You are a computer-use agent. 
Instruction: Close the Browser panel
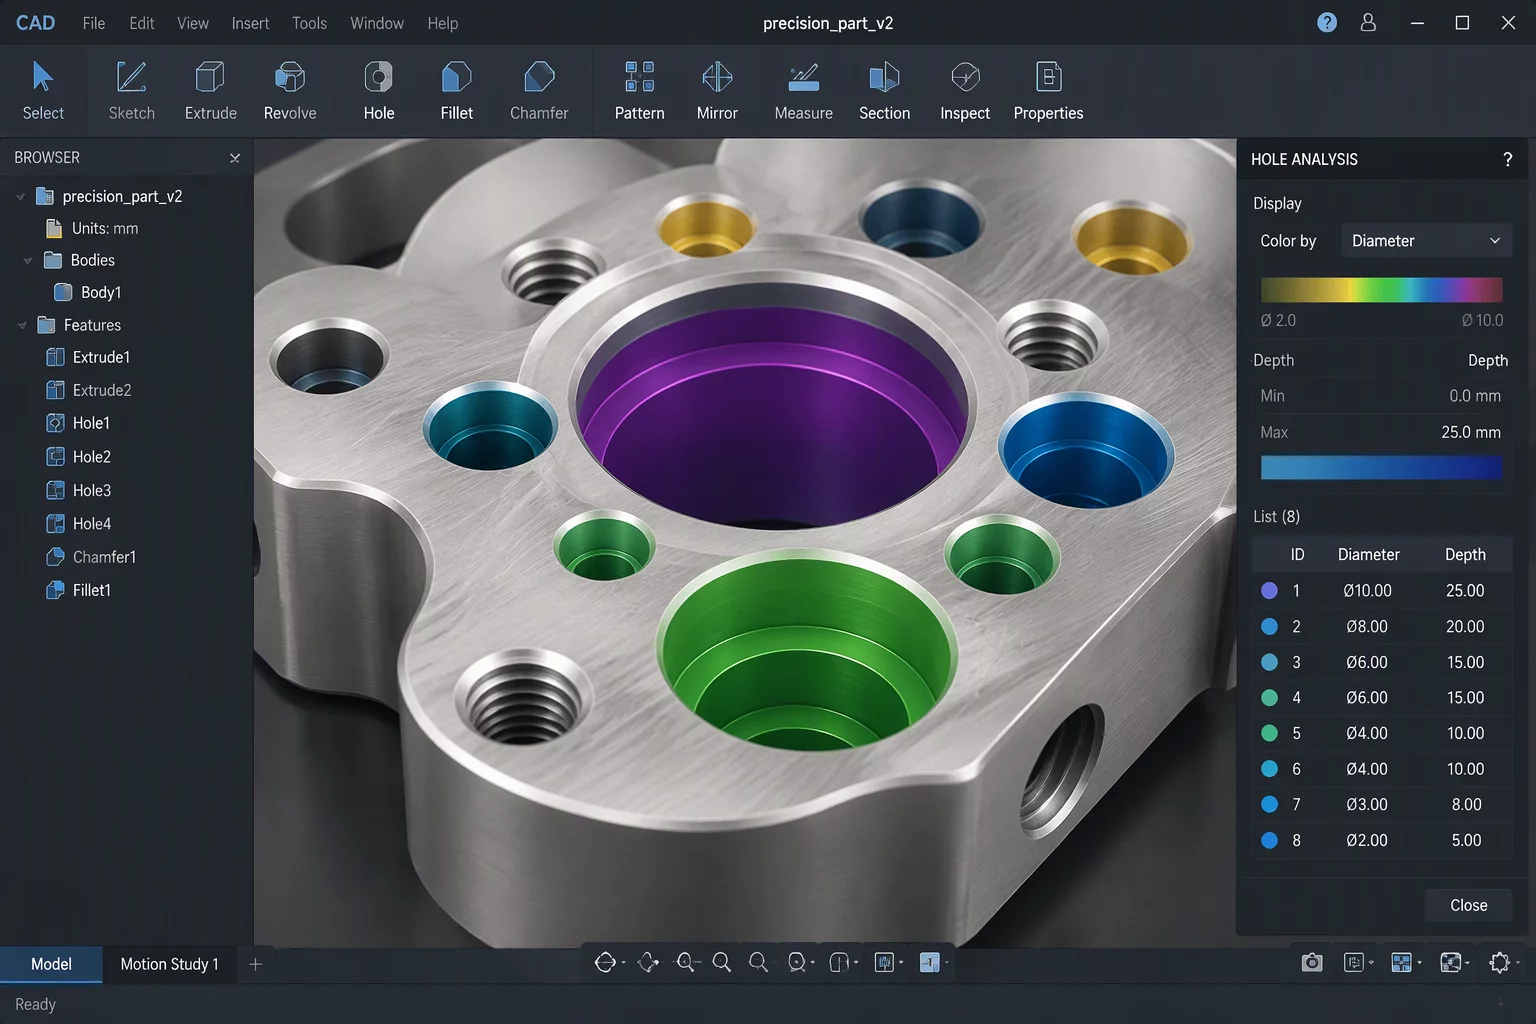point(235,158)
